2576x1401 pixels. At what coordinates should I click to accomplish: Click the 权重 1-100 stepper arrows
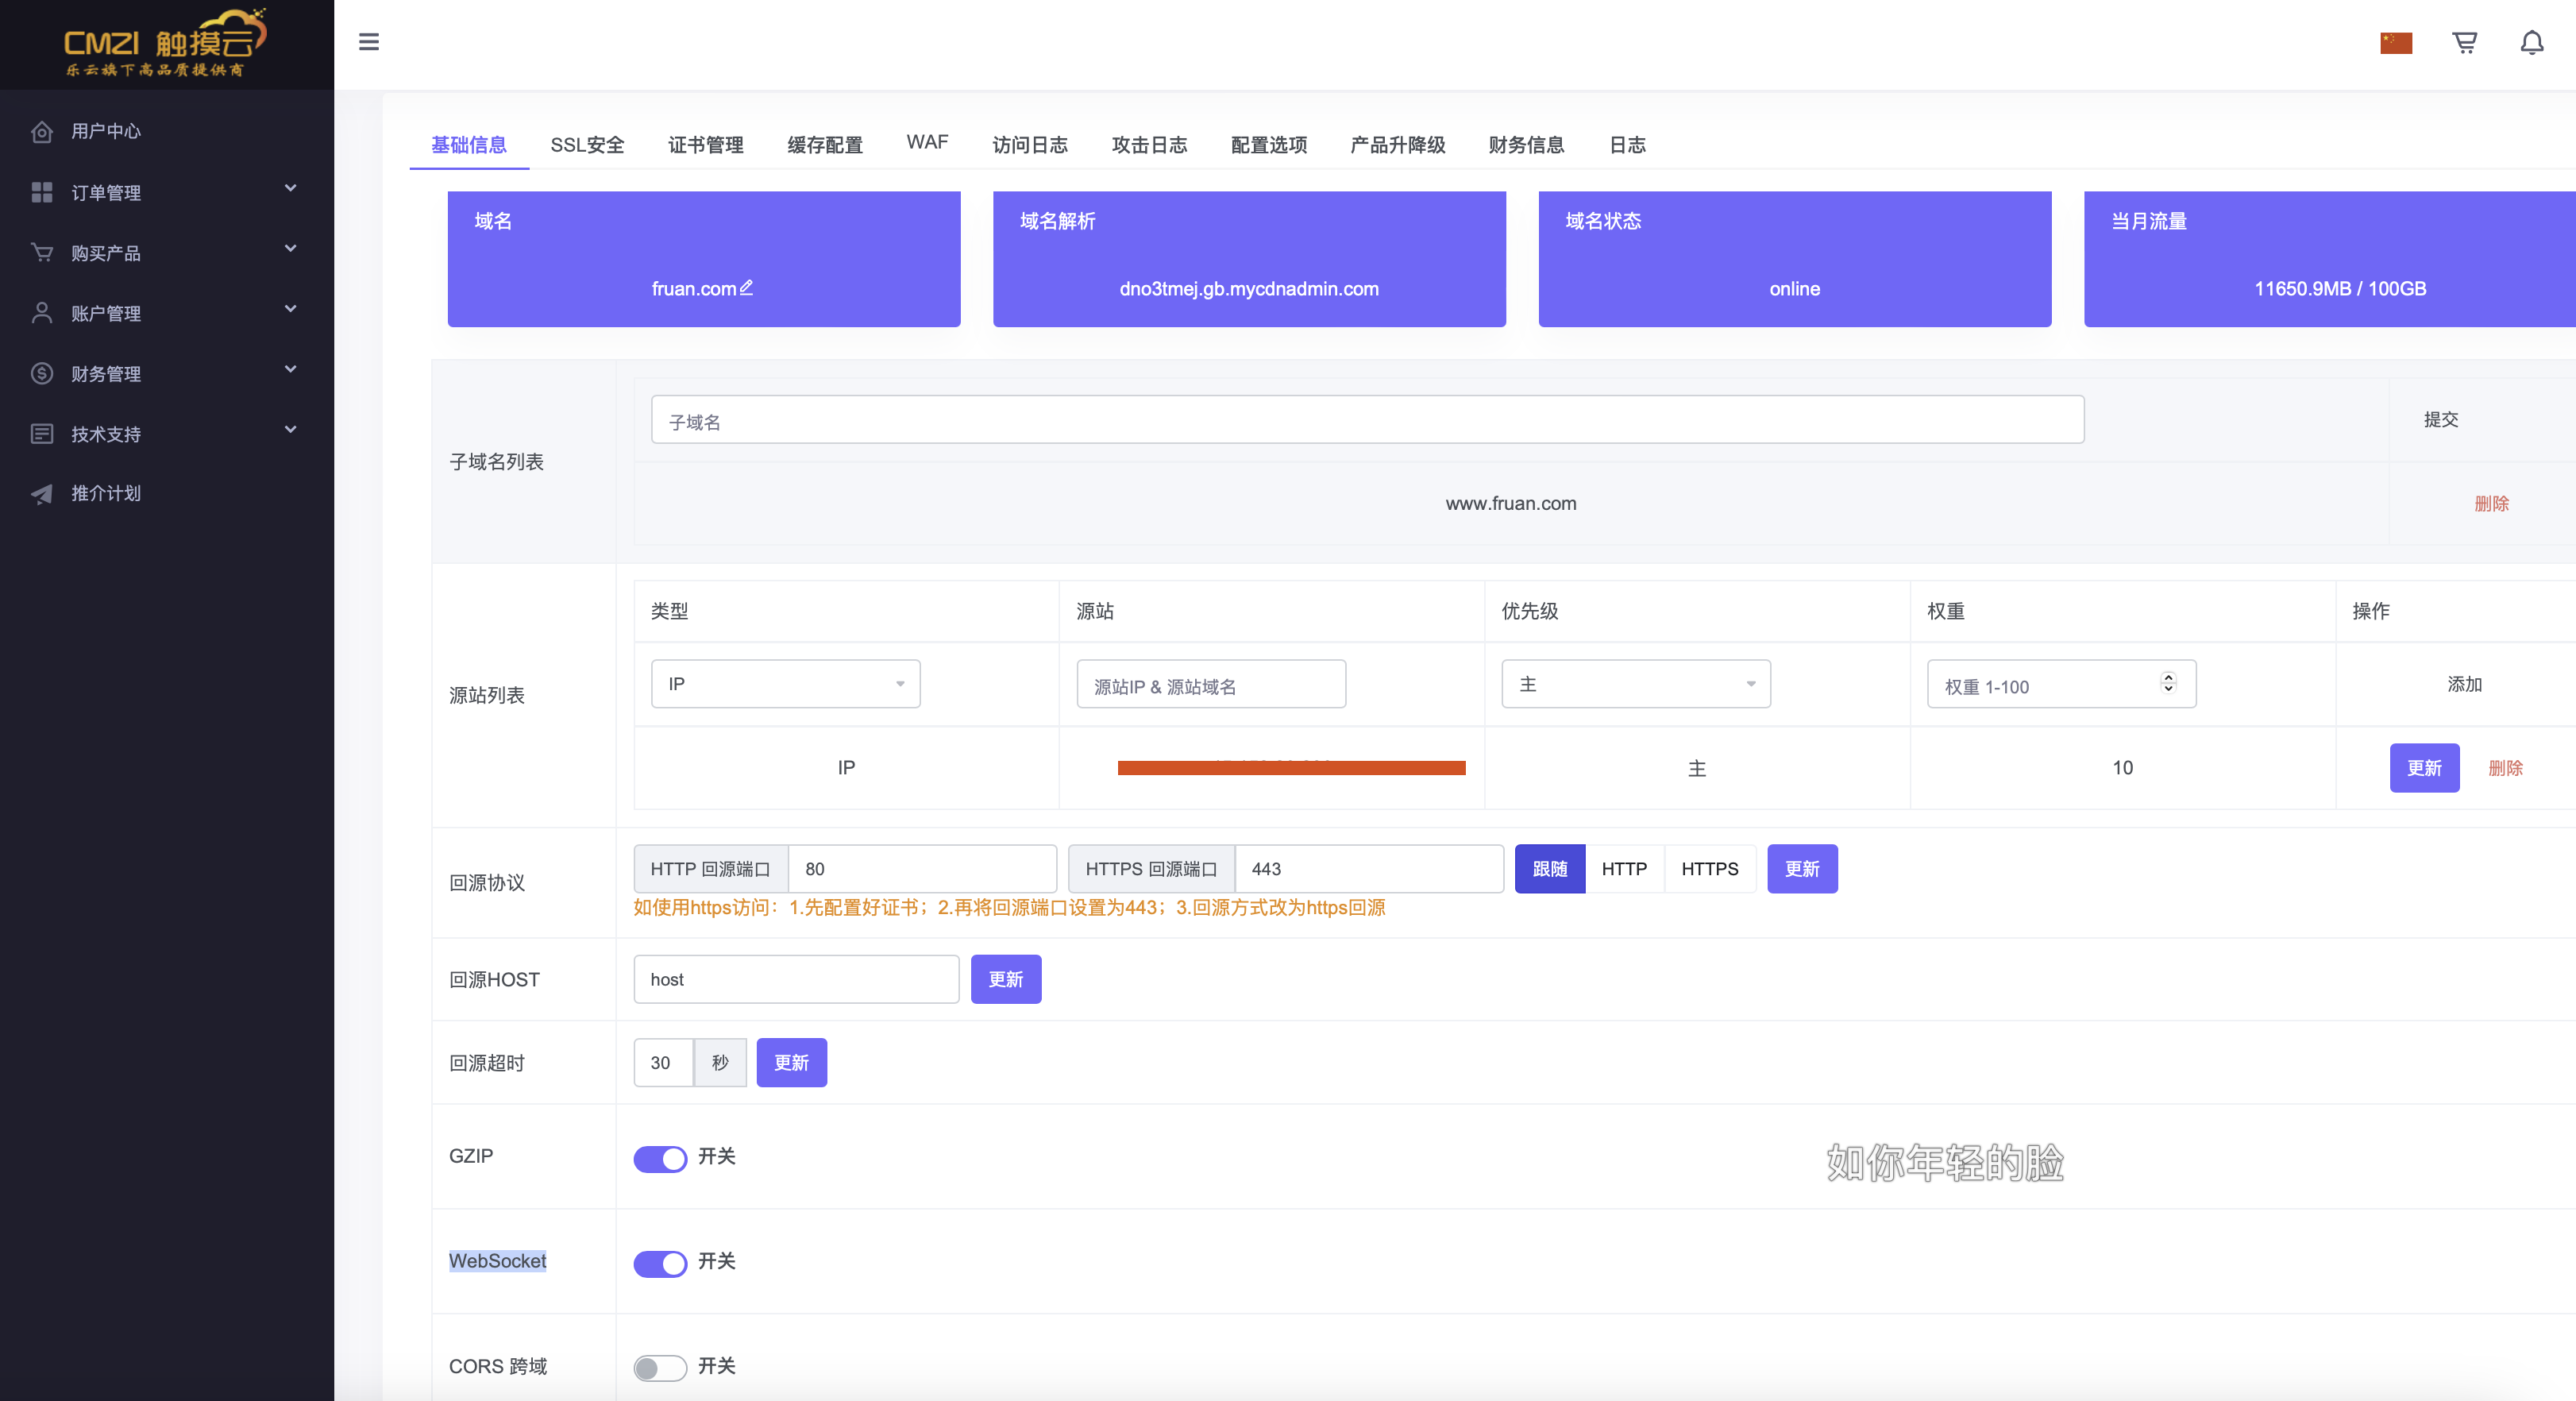click(2168, 682)
